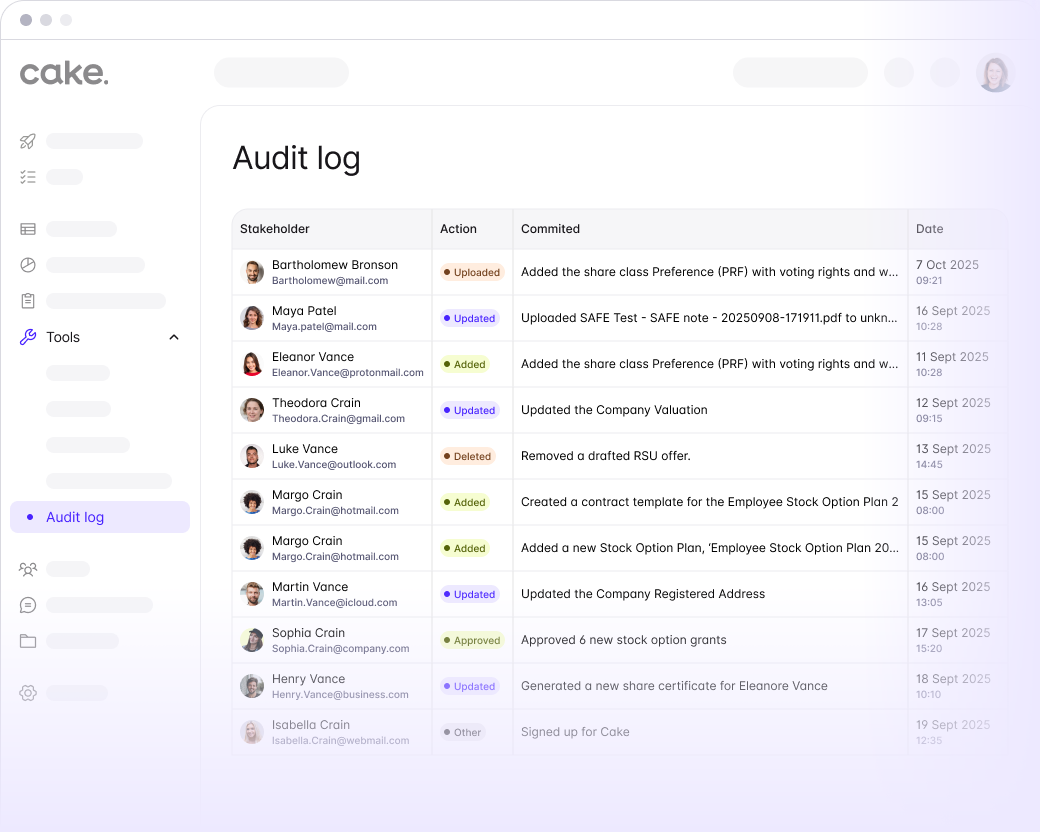Click the Approved badge on Sophia Crain's row
This screenshot has height=832, width=1040.
pos(472,640)
